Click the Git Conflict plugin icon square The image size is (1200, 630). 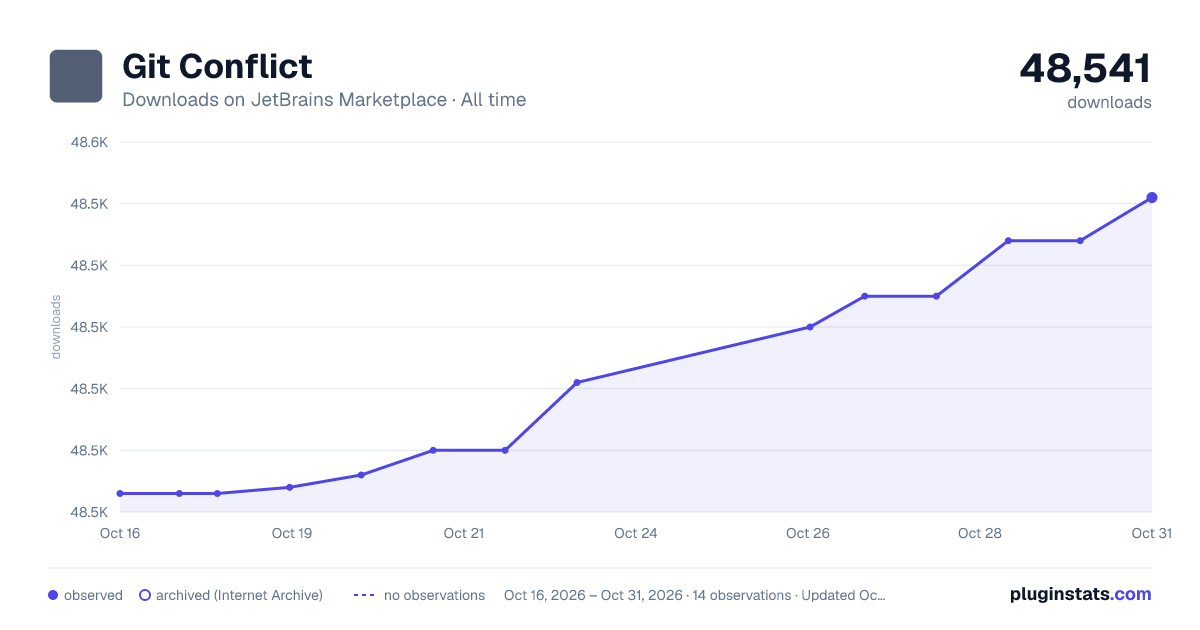tap(76, 76)
